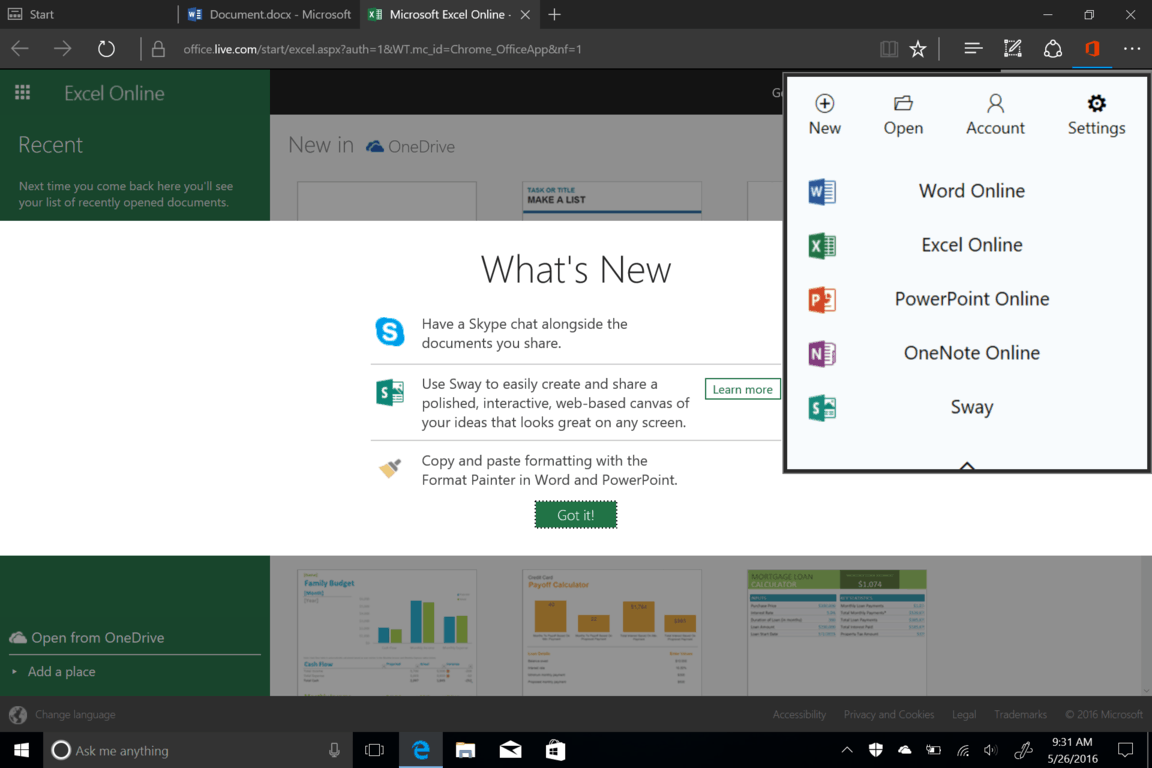Open the Legal footer link

[964, 714]
